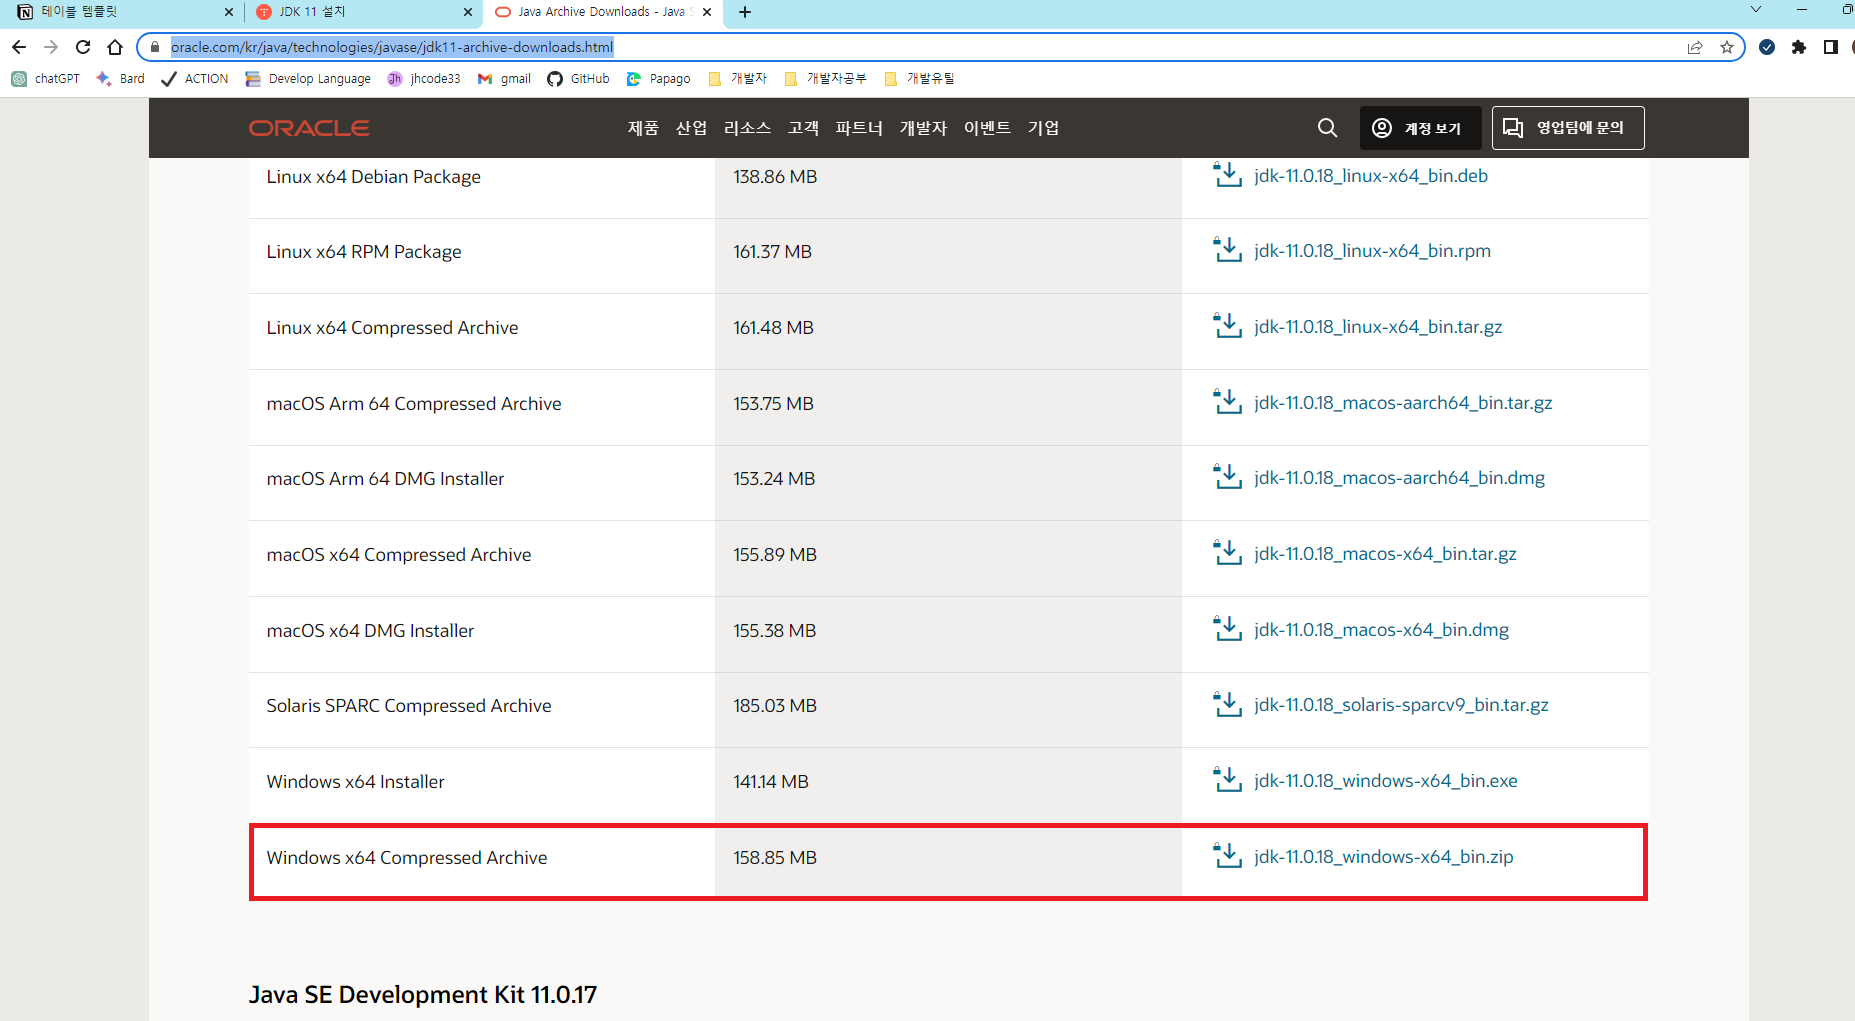This screenshot has width=1855, height=1021.
Task: Download icon for linux-x64_bin.deb
Action: 1227,174
